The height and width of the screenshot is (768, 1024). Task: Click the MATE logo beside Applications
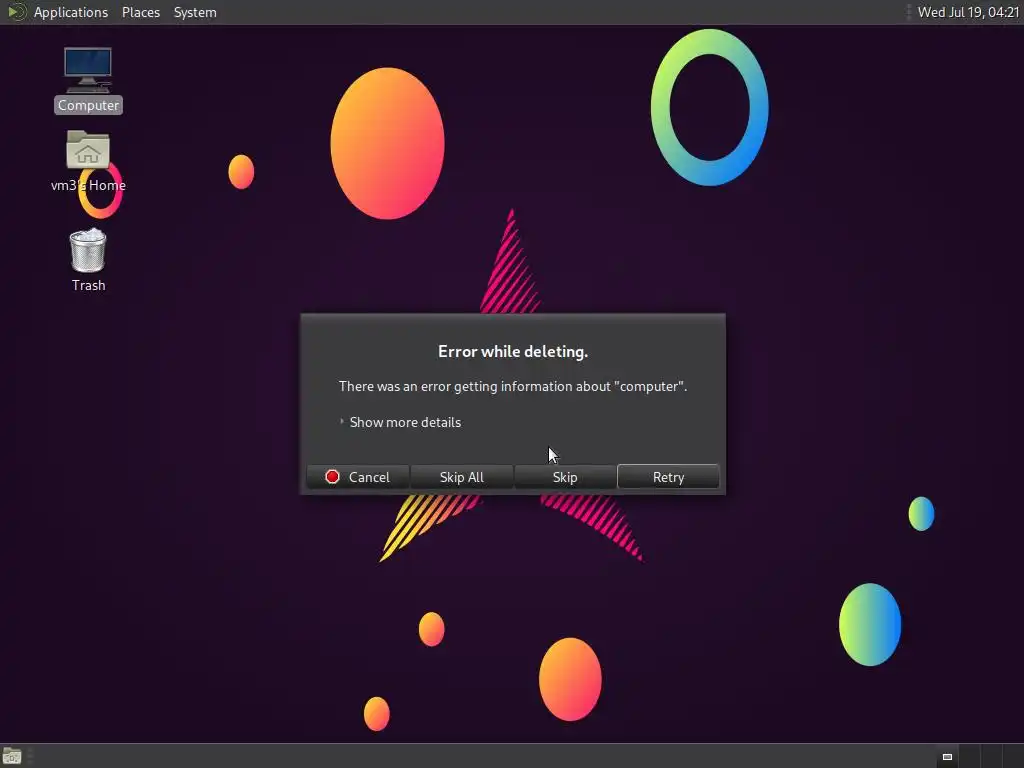[16, 12]
